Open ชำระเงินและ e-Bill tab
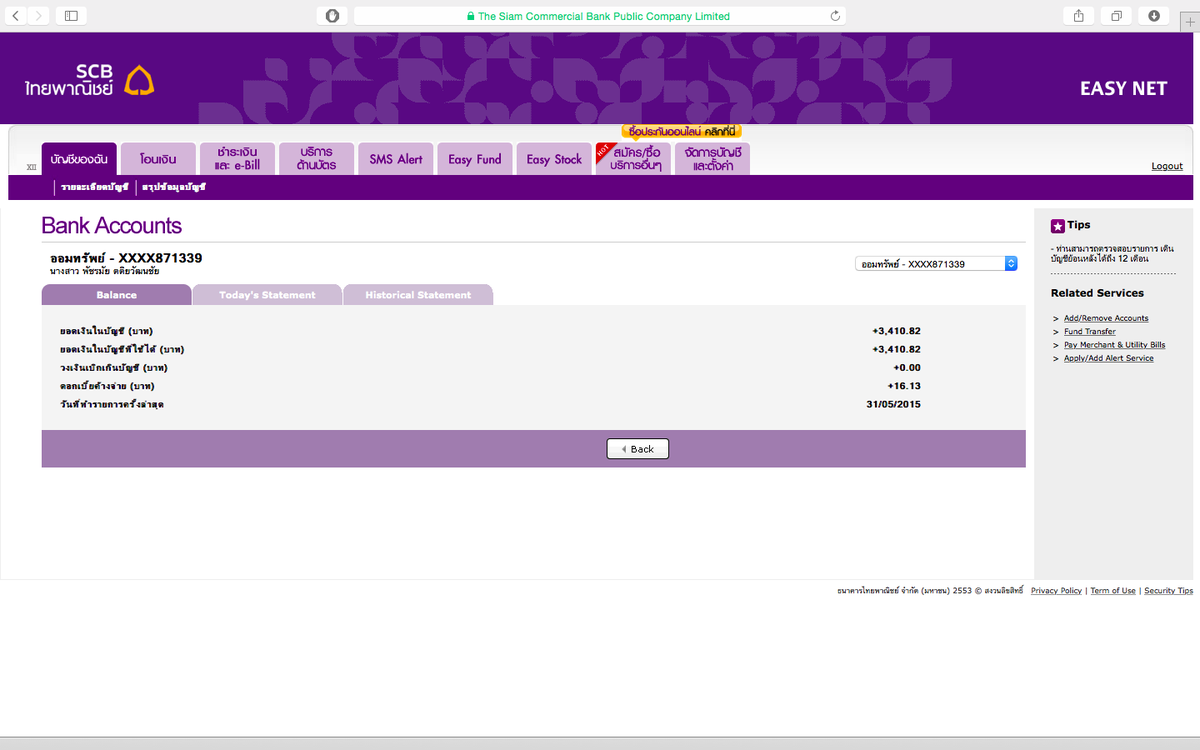This screenshot has height=750, width=1200. [237, 159]
